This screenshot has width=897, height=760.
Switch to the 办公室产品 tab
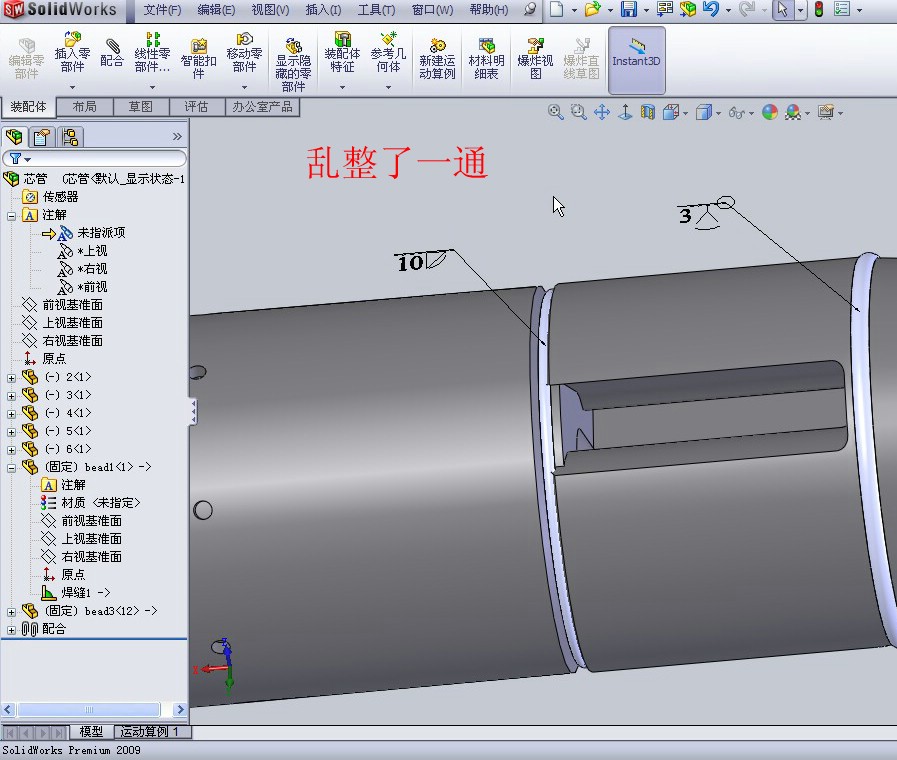262,107
